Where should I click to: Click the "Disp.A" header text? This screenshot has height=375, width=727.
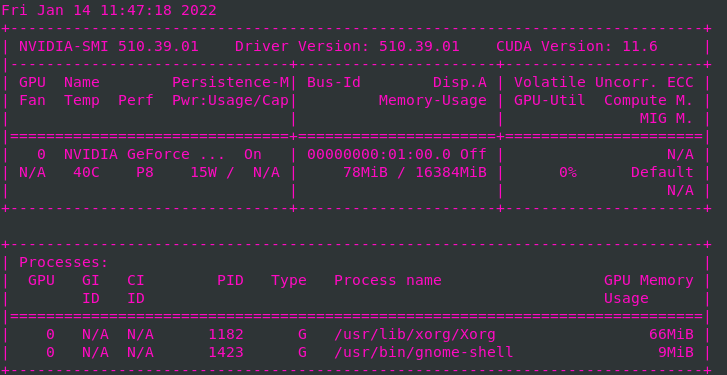coord(460,83)
